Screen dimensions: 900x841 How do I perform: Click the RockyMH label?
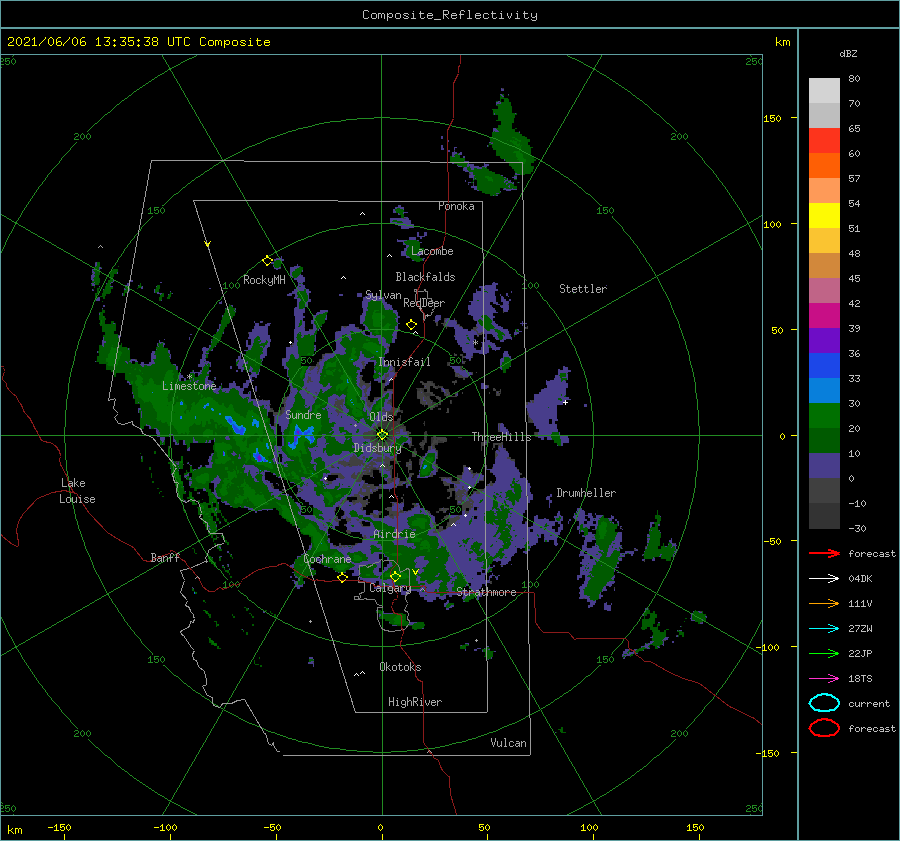coord(264,280)
